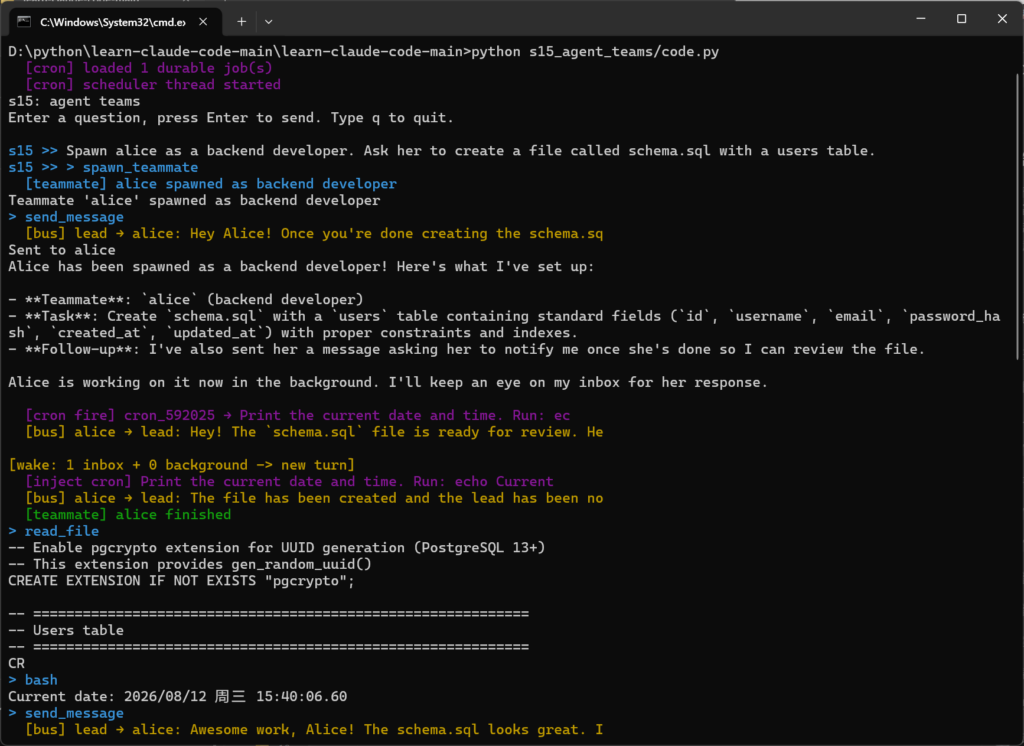The width and height of the screenshot is (1024, 746).
Task: Click '[cron] loaded 1 durable job(s)' line
Action: [148, 68]
